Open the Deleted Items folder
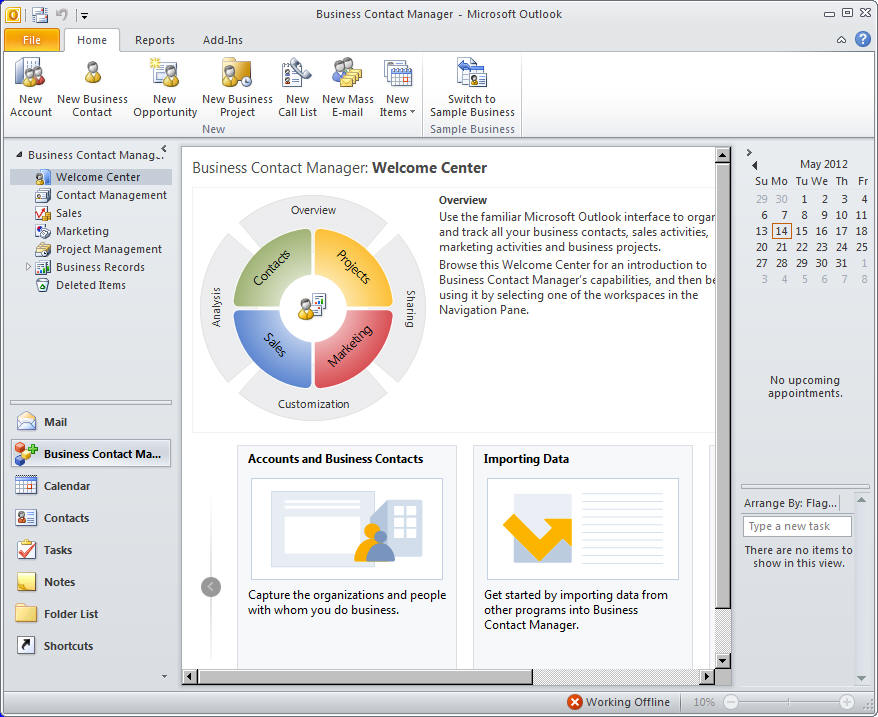 point(81,285)
